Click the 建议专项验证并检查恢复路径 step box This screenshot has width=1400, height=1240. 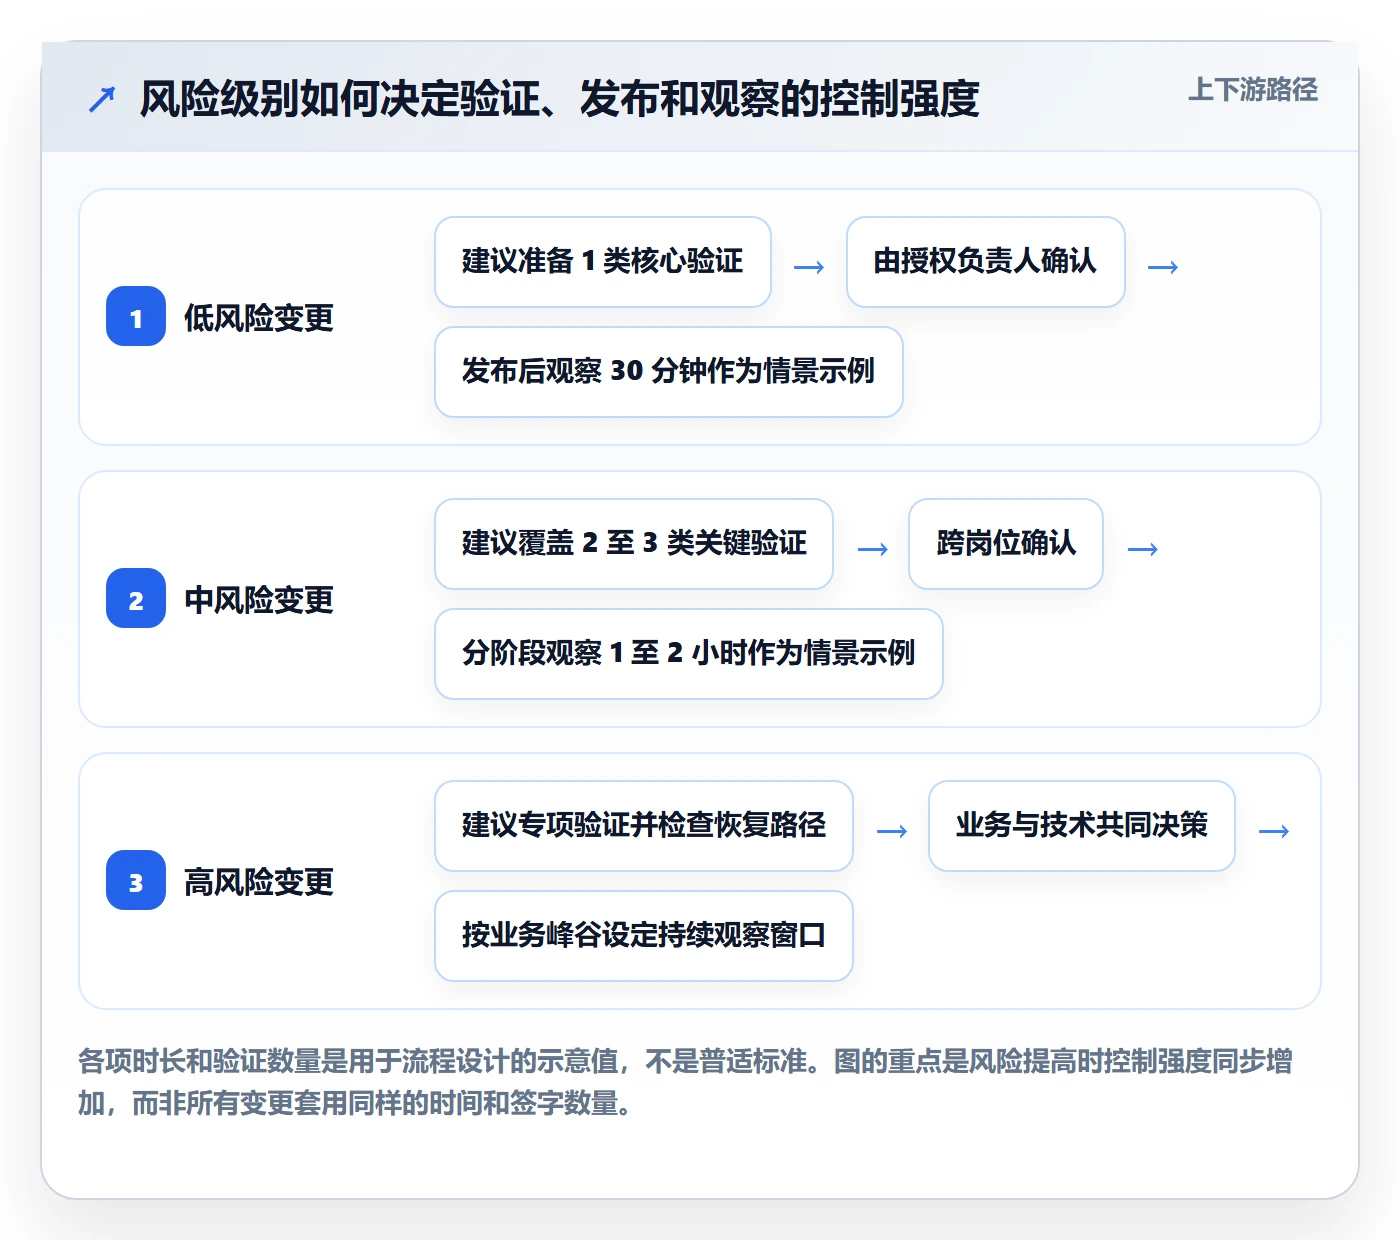644,826
